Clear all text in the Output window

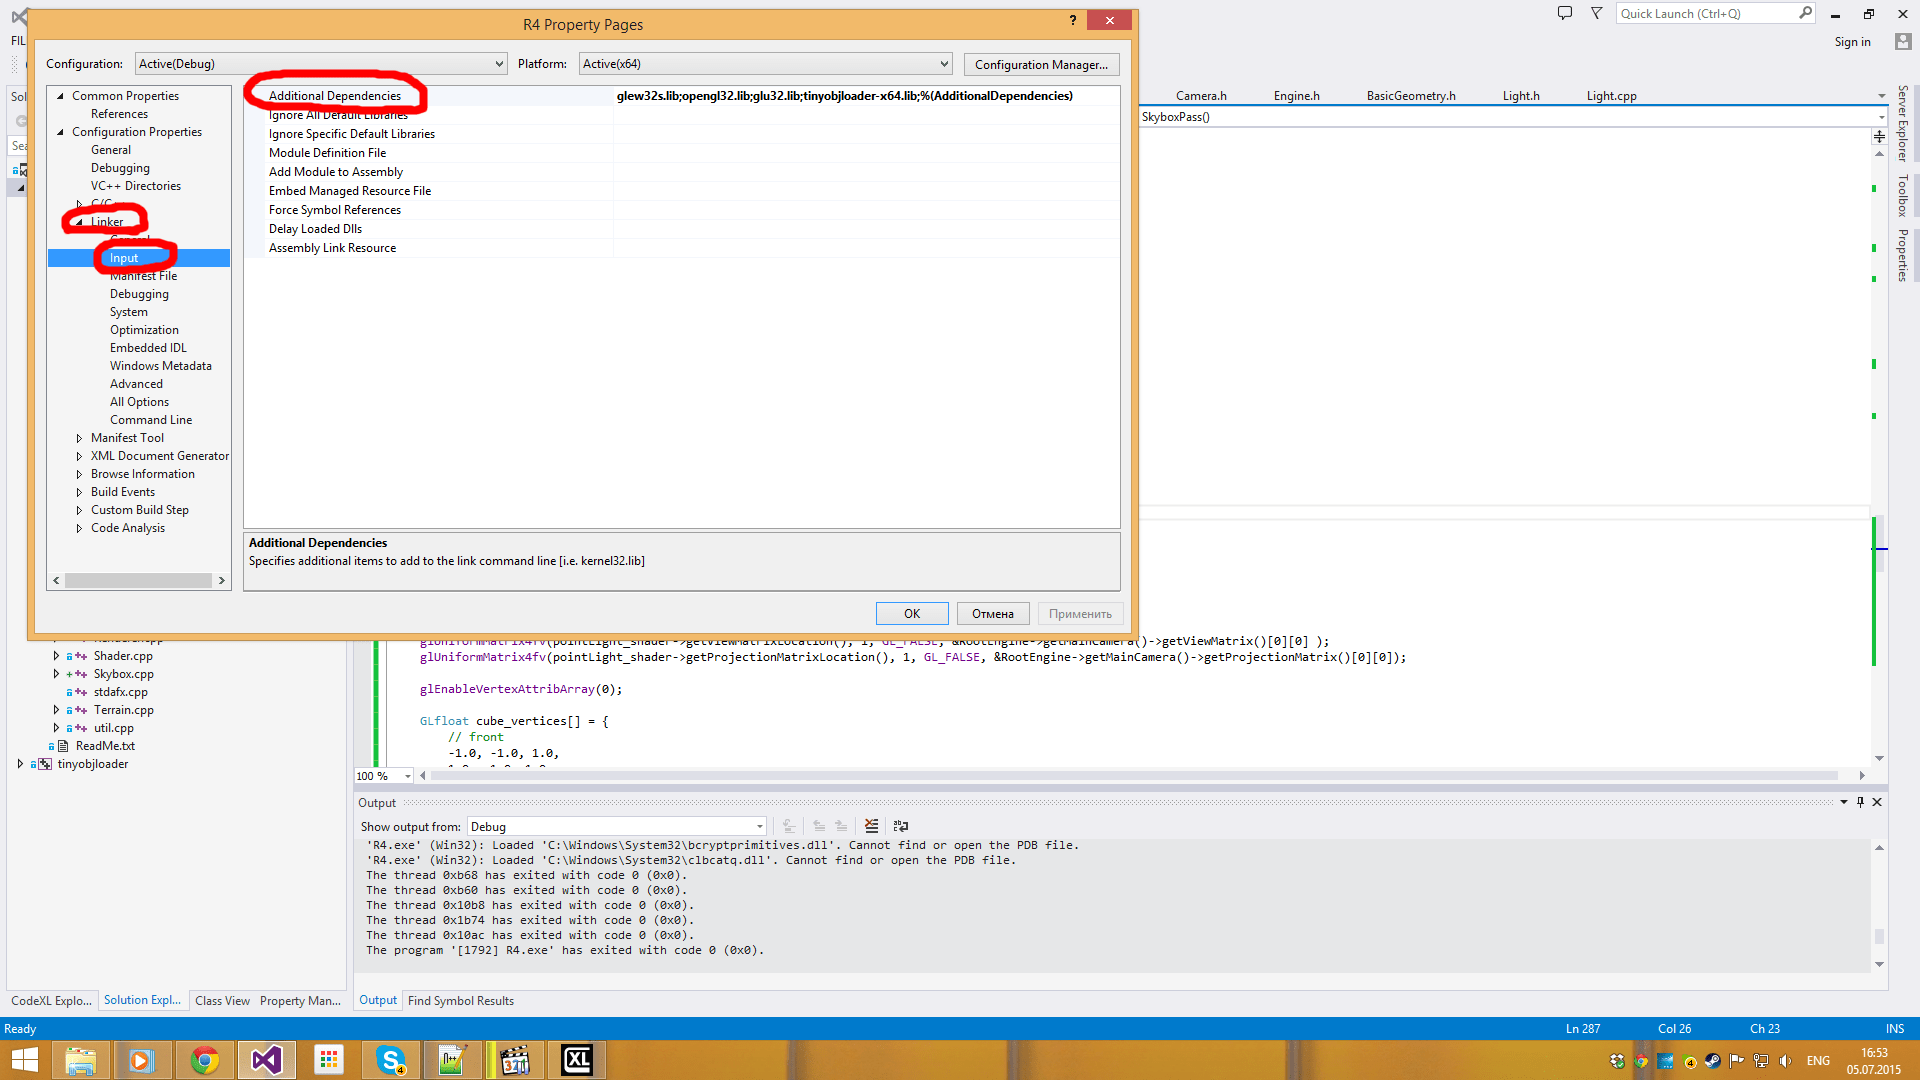coord(871,826)
